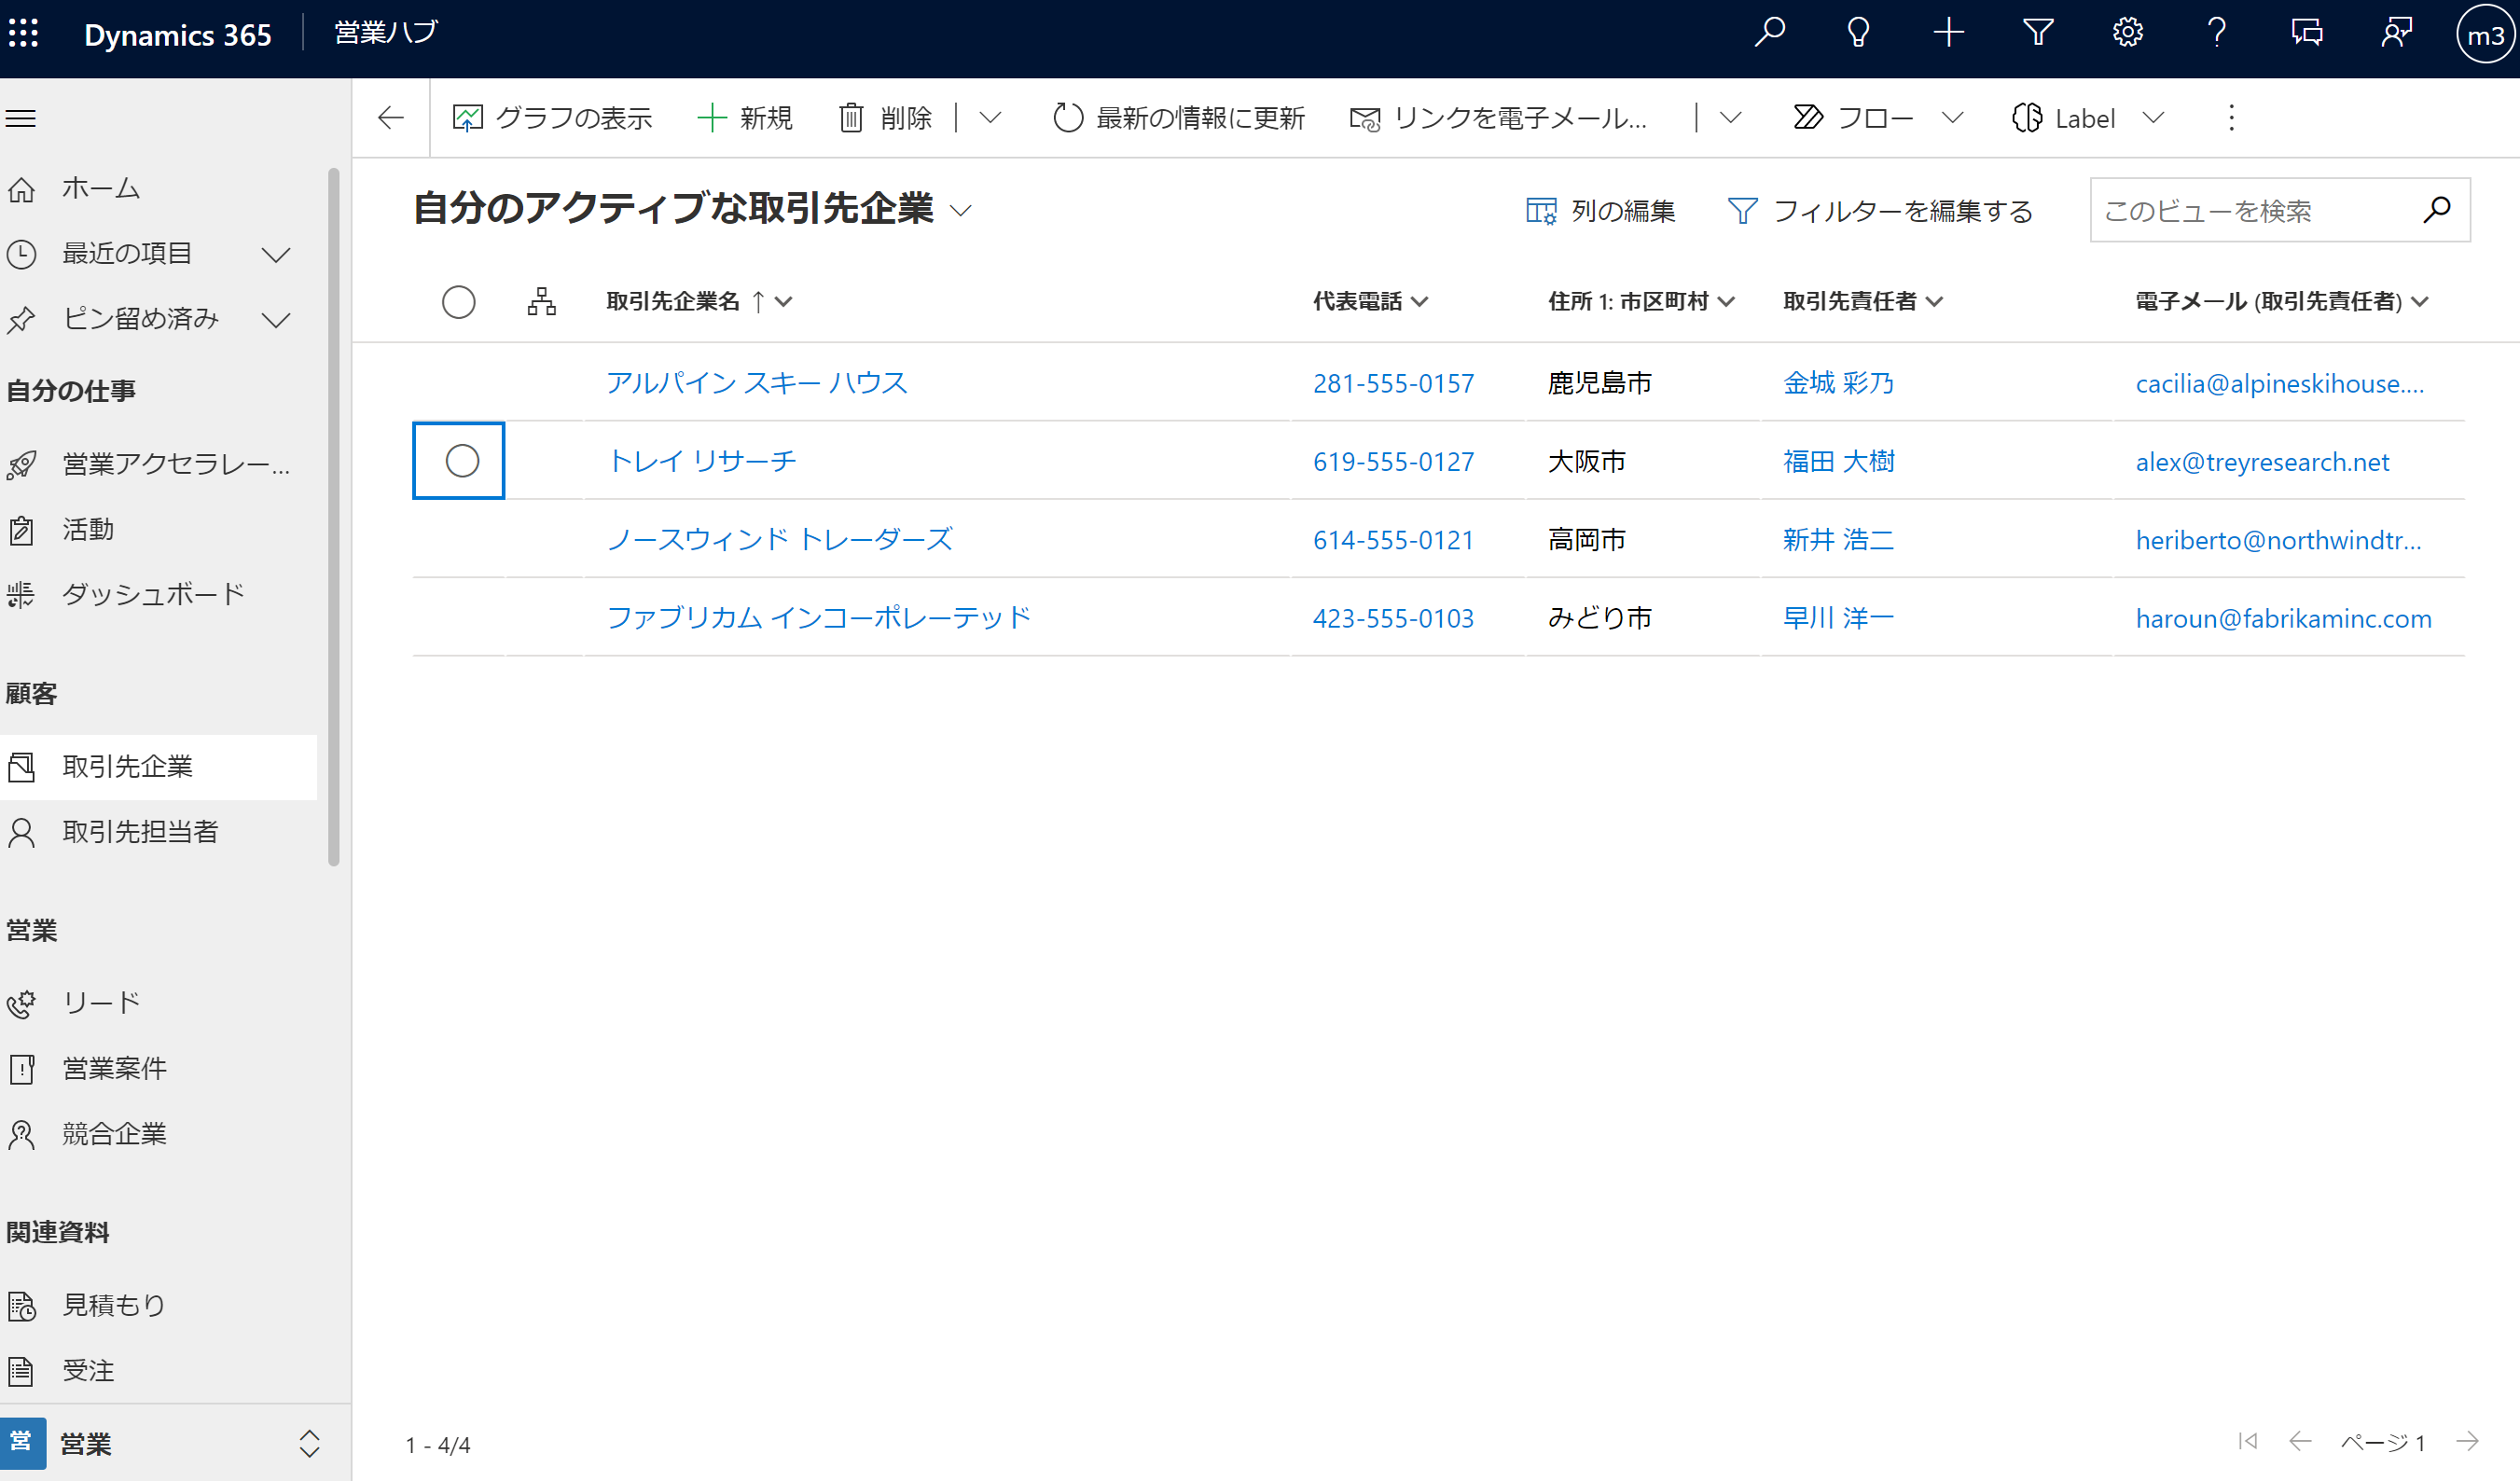Viewport: 2520px width, 1481px height.
Task: Select the トレイ リサーチ row checkbox
Action: pyautogui.click(x=462, y=460)
